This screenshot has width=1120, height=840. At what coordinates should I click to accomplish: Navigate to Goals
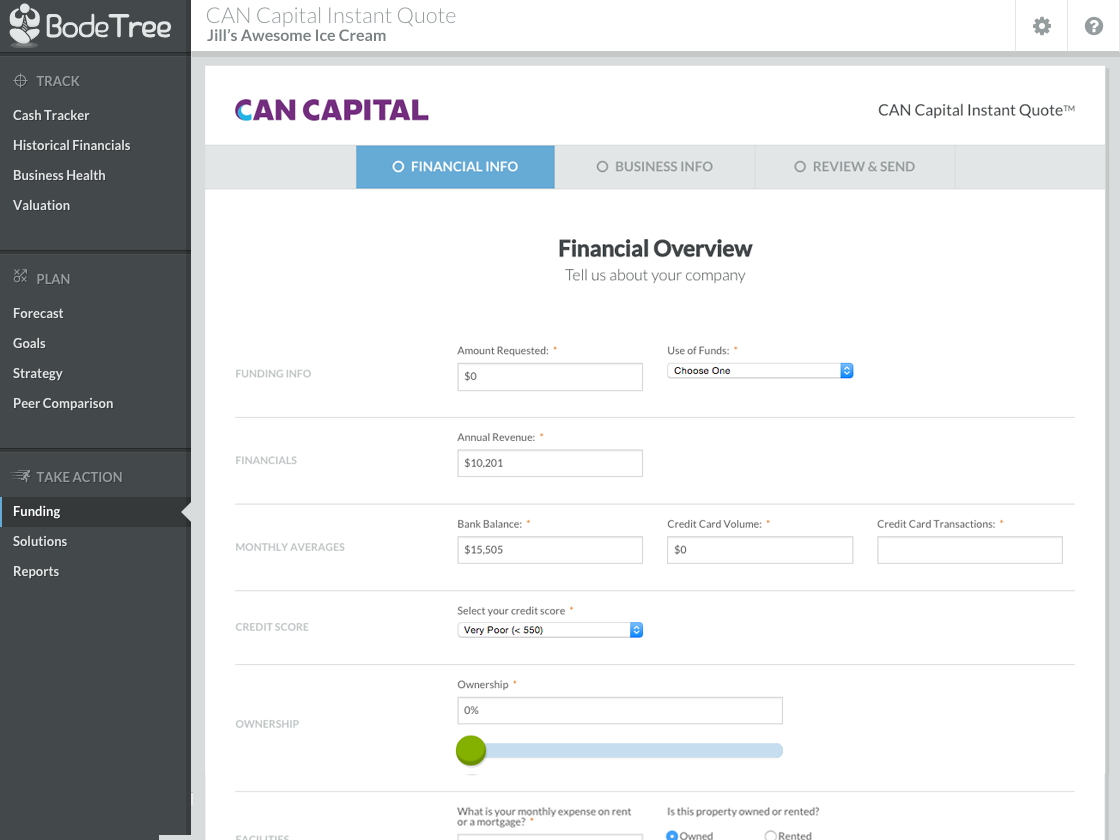[x=29, y=343]
